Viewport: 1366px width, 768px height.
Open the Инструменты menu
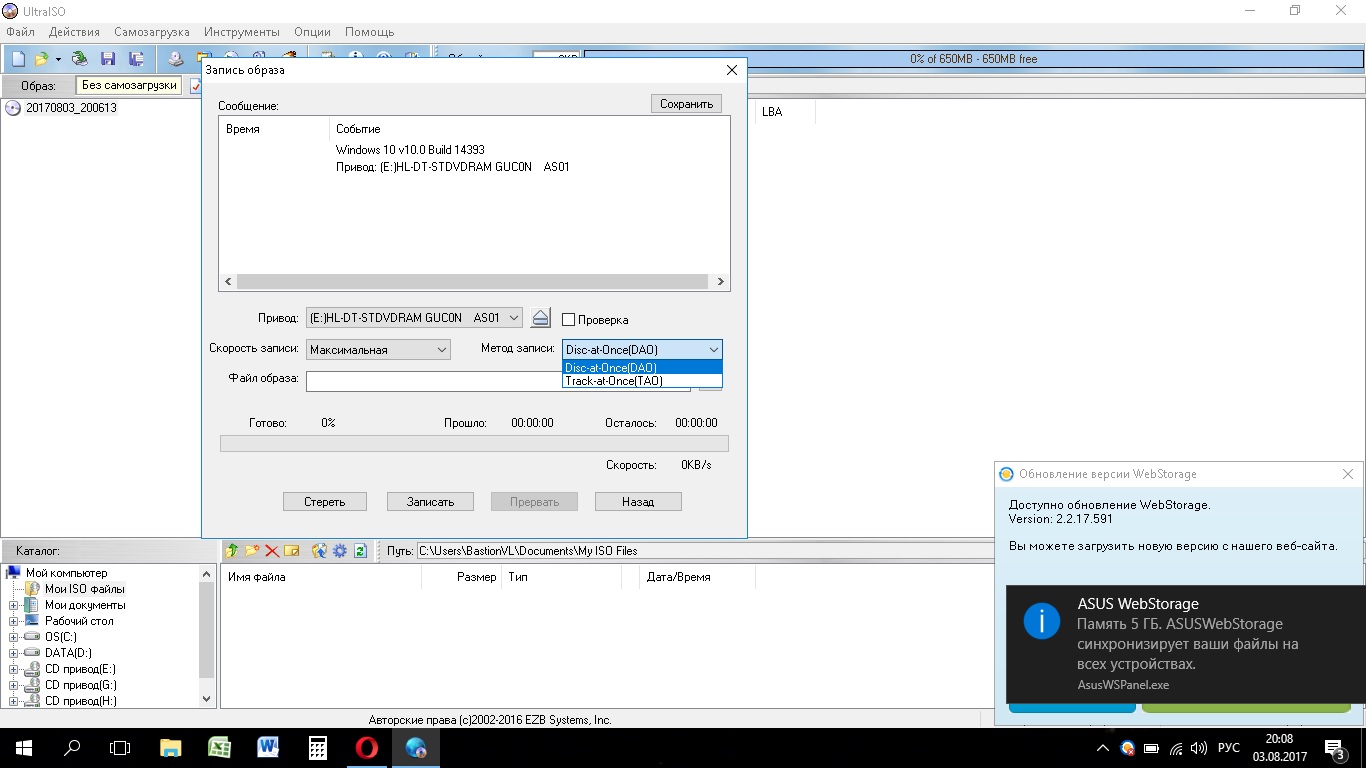[242, 32]
